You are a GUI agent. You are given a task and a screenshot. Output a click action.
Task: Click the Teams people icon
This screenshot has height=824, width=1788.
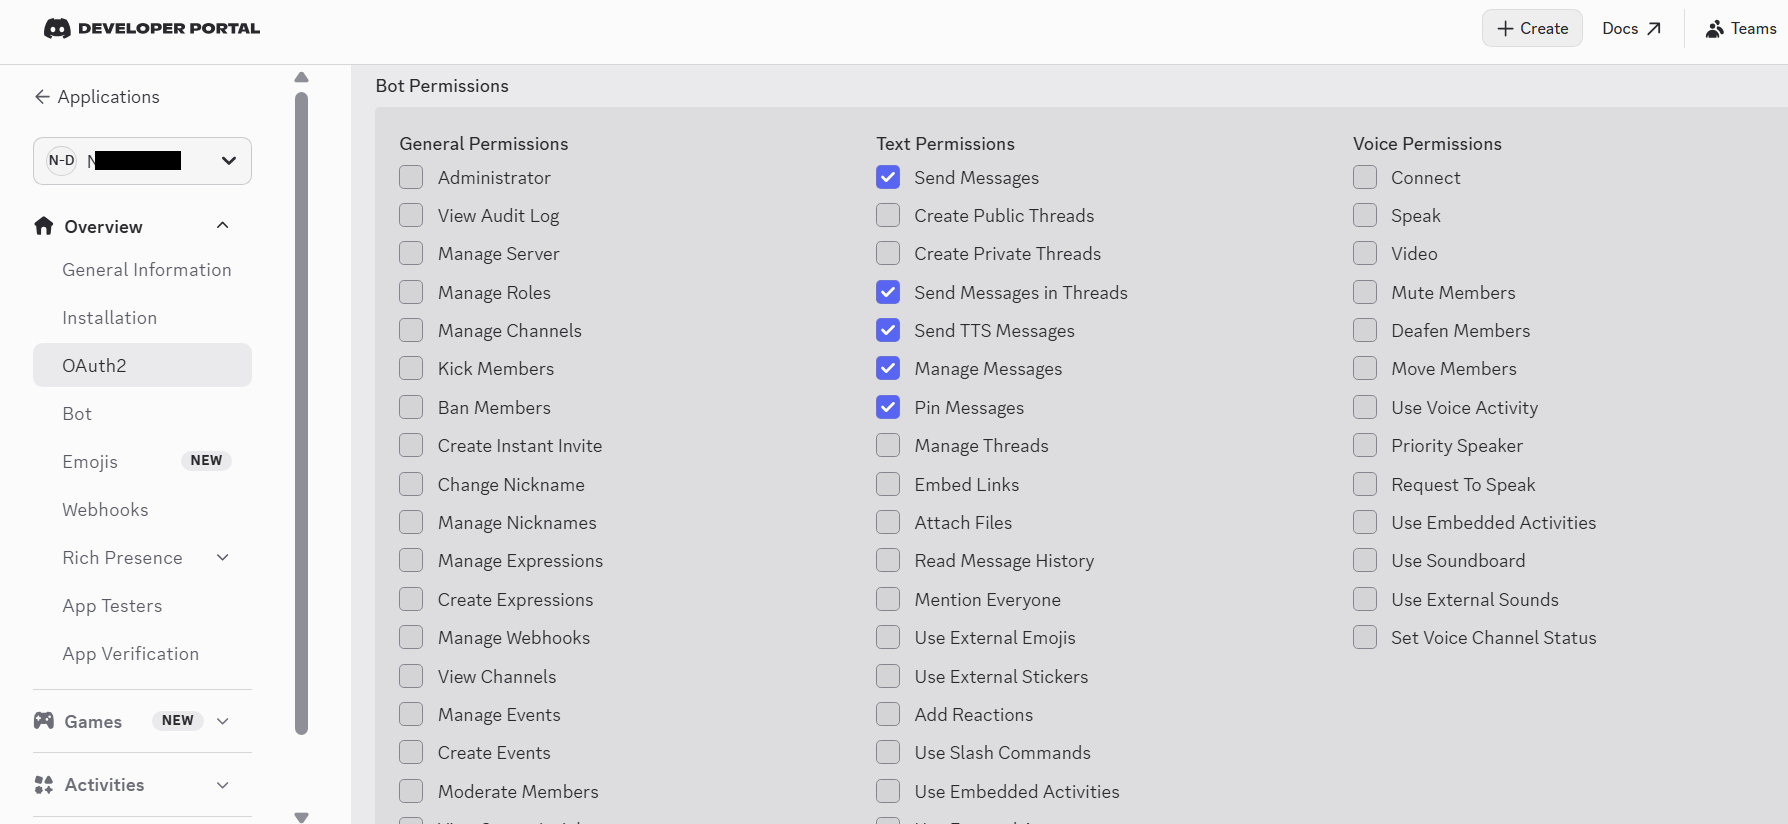coord(1714,29)
